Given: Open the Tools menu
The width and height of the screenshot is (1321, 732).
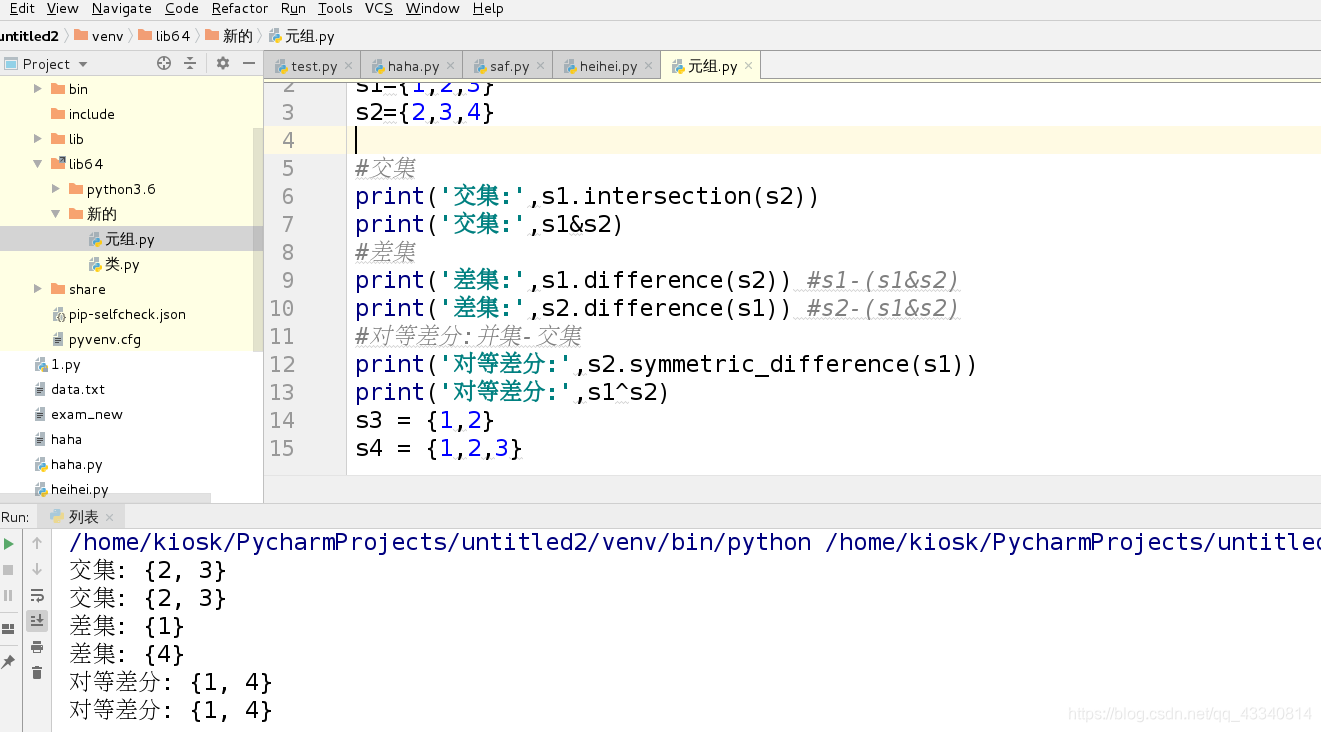Looking at the screenshot, I should click(x=335, y=8).
